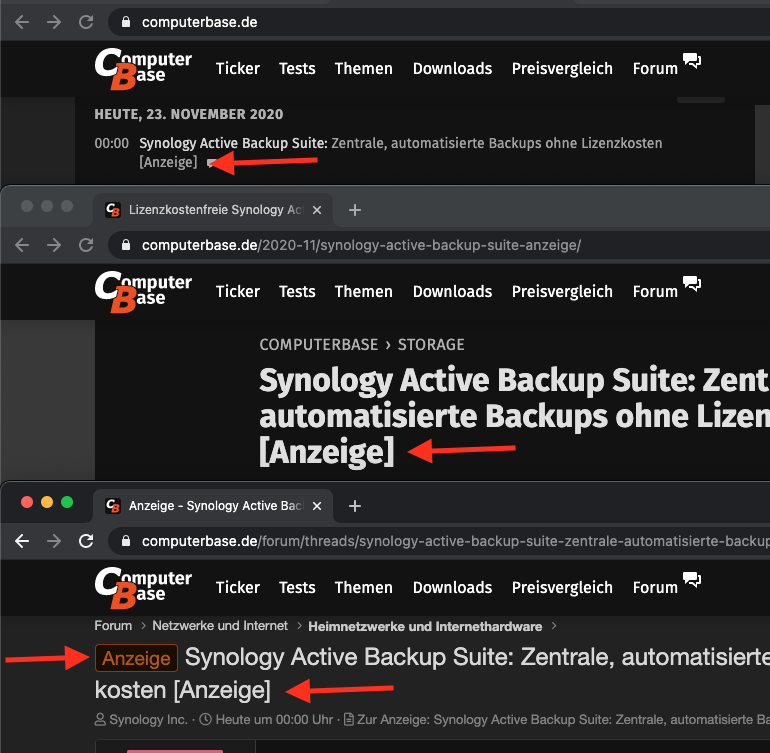Open Preisvergleich in bottom forum window navigation

(562, 587)
